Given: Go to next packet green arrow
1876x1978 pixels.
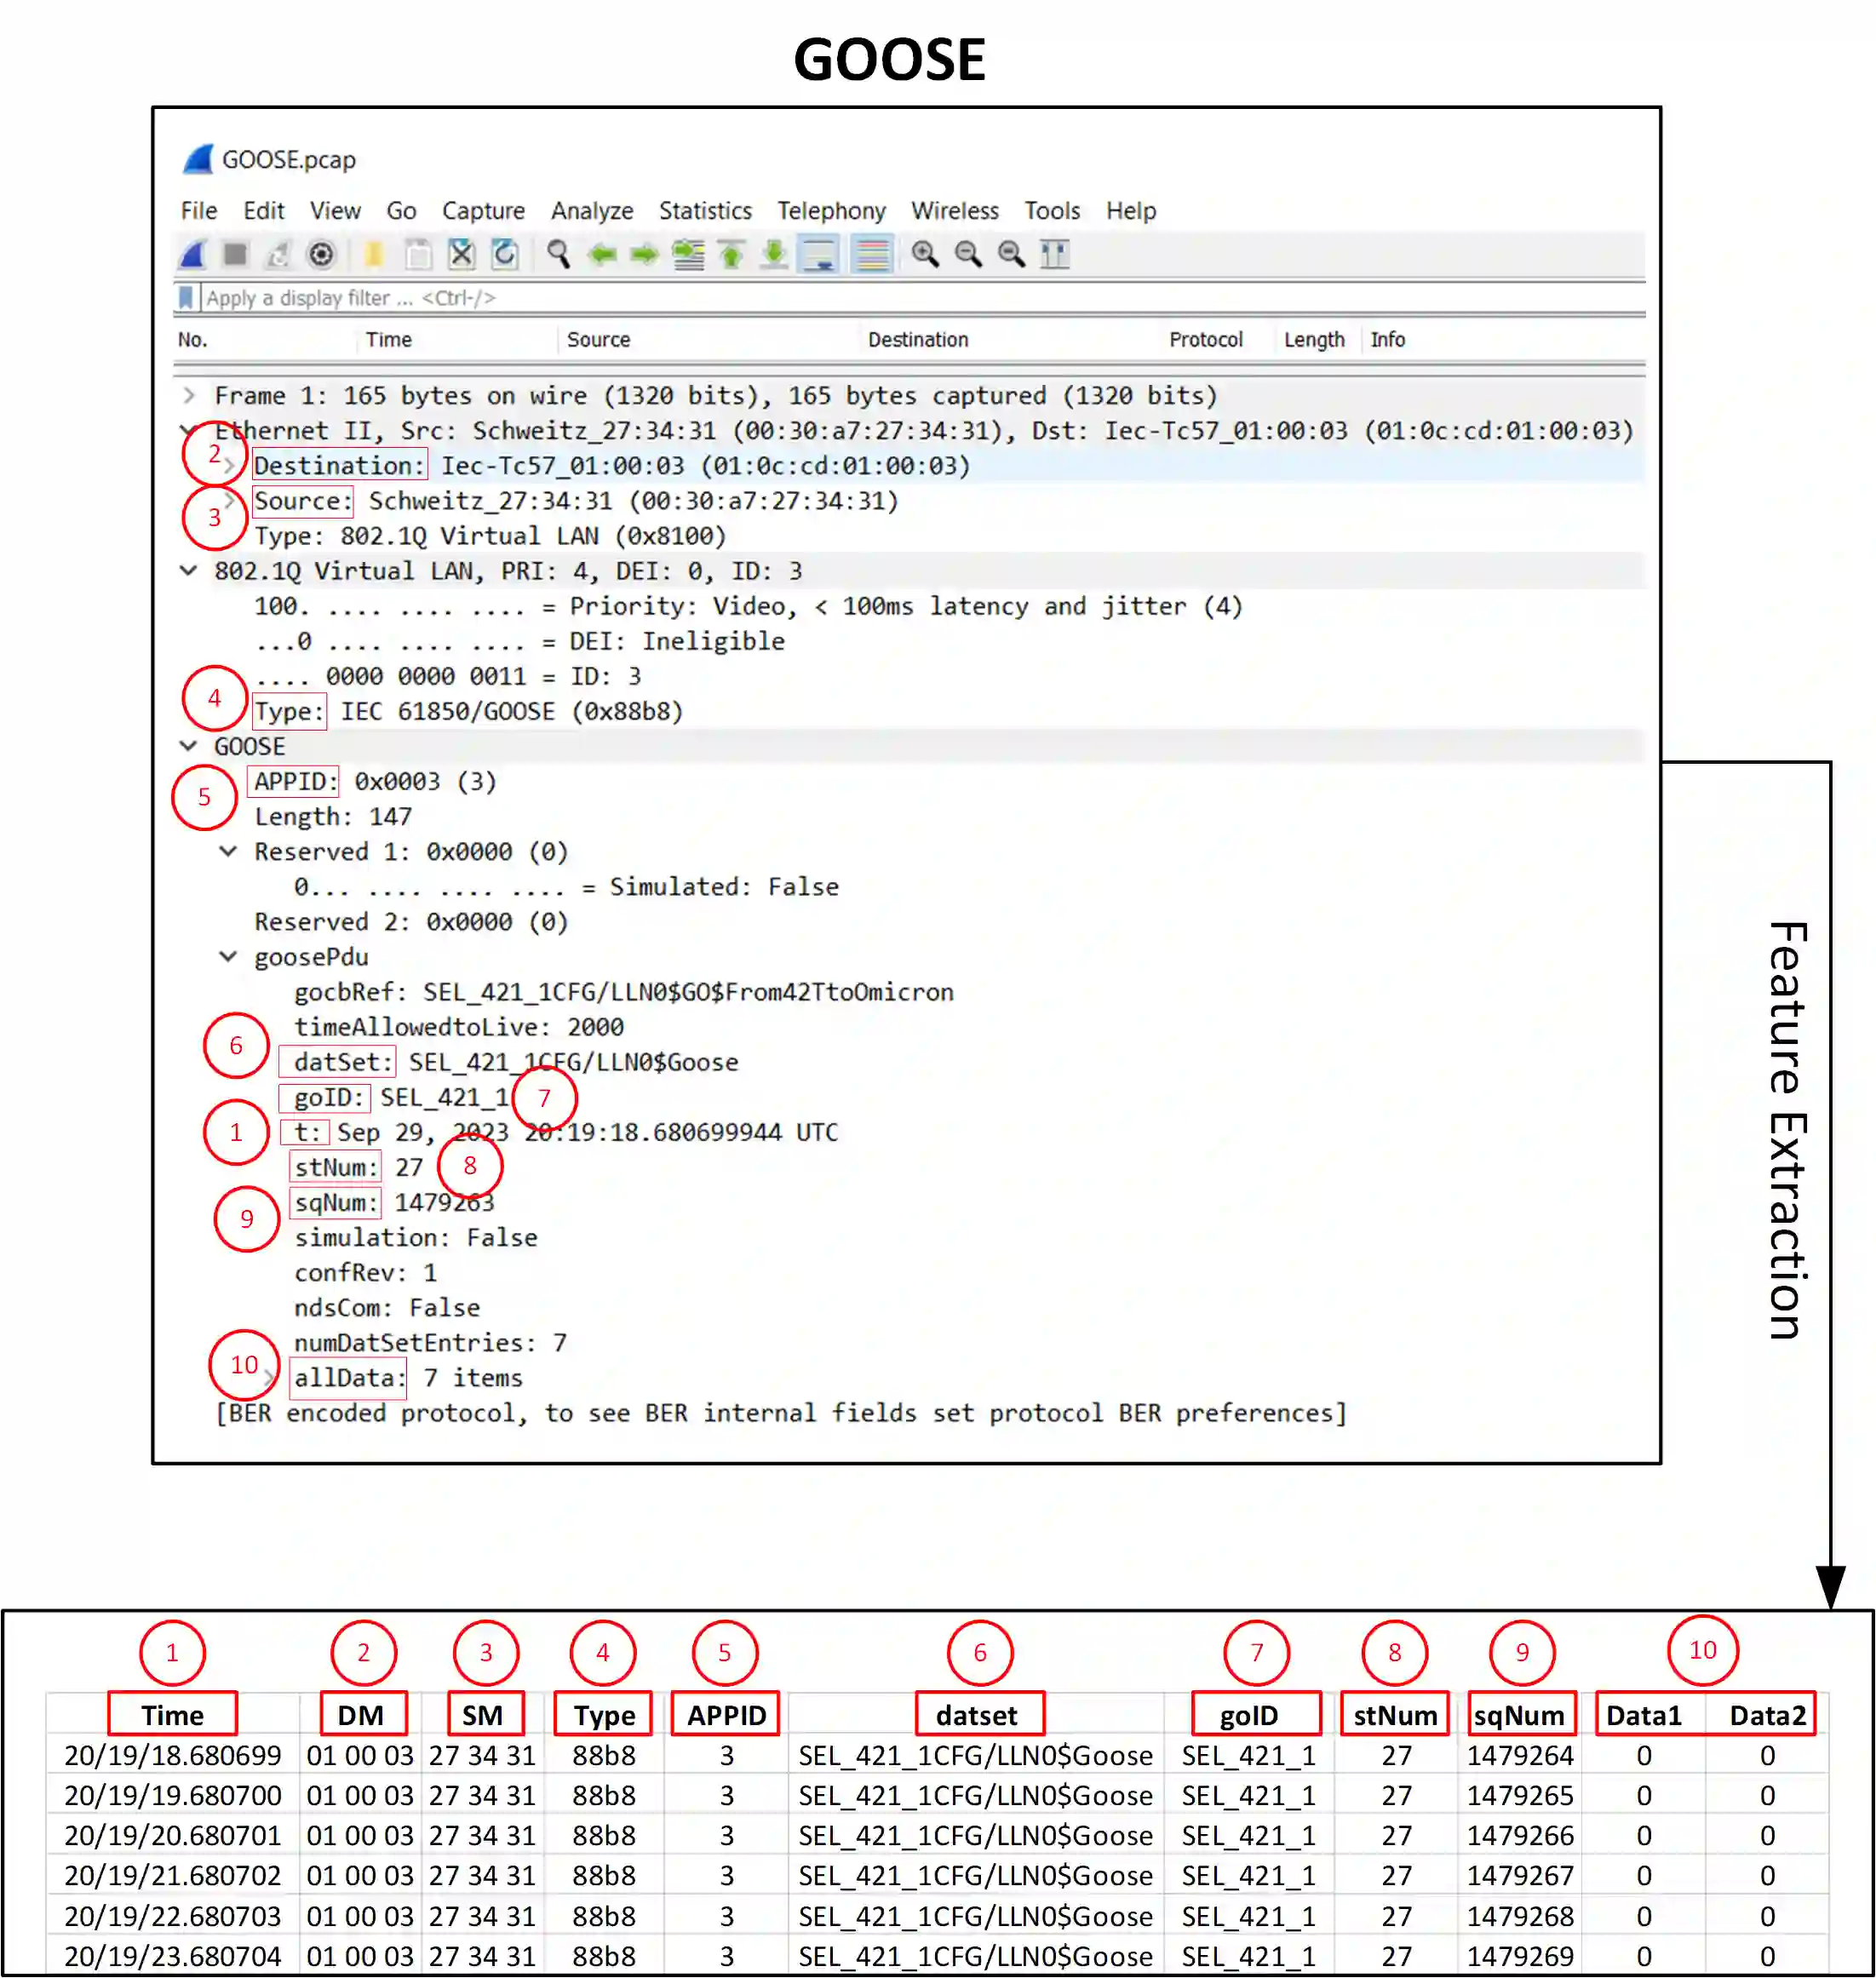Looking at the screenshot, I should [x=644, y=255].
